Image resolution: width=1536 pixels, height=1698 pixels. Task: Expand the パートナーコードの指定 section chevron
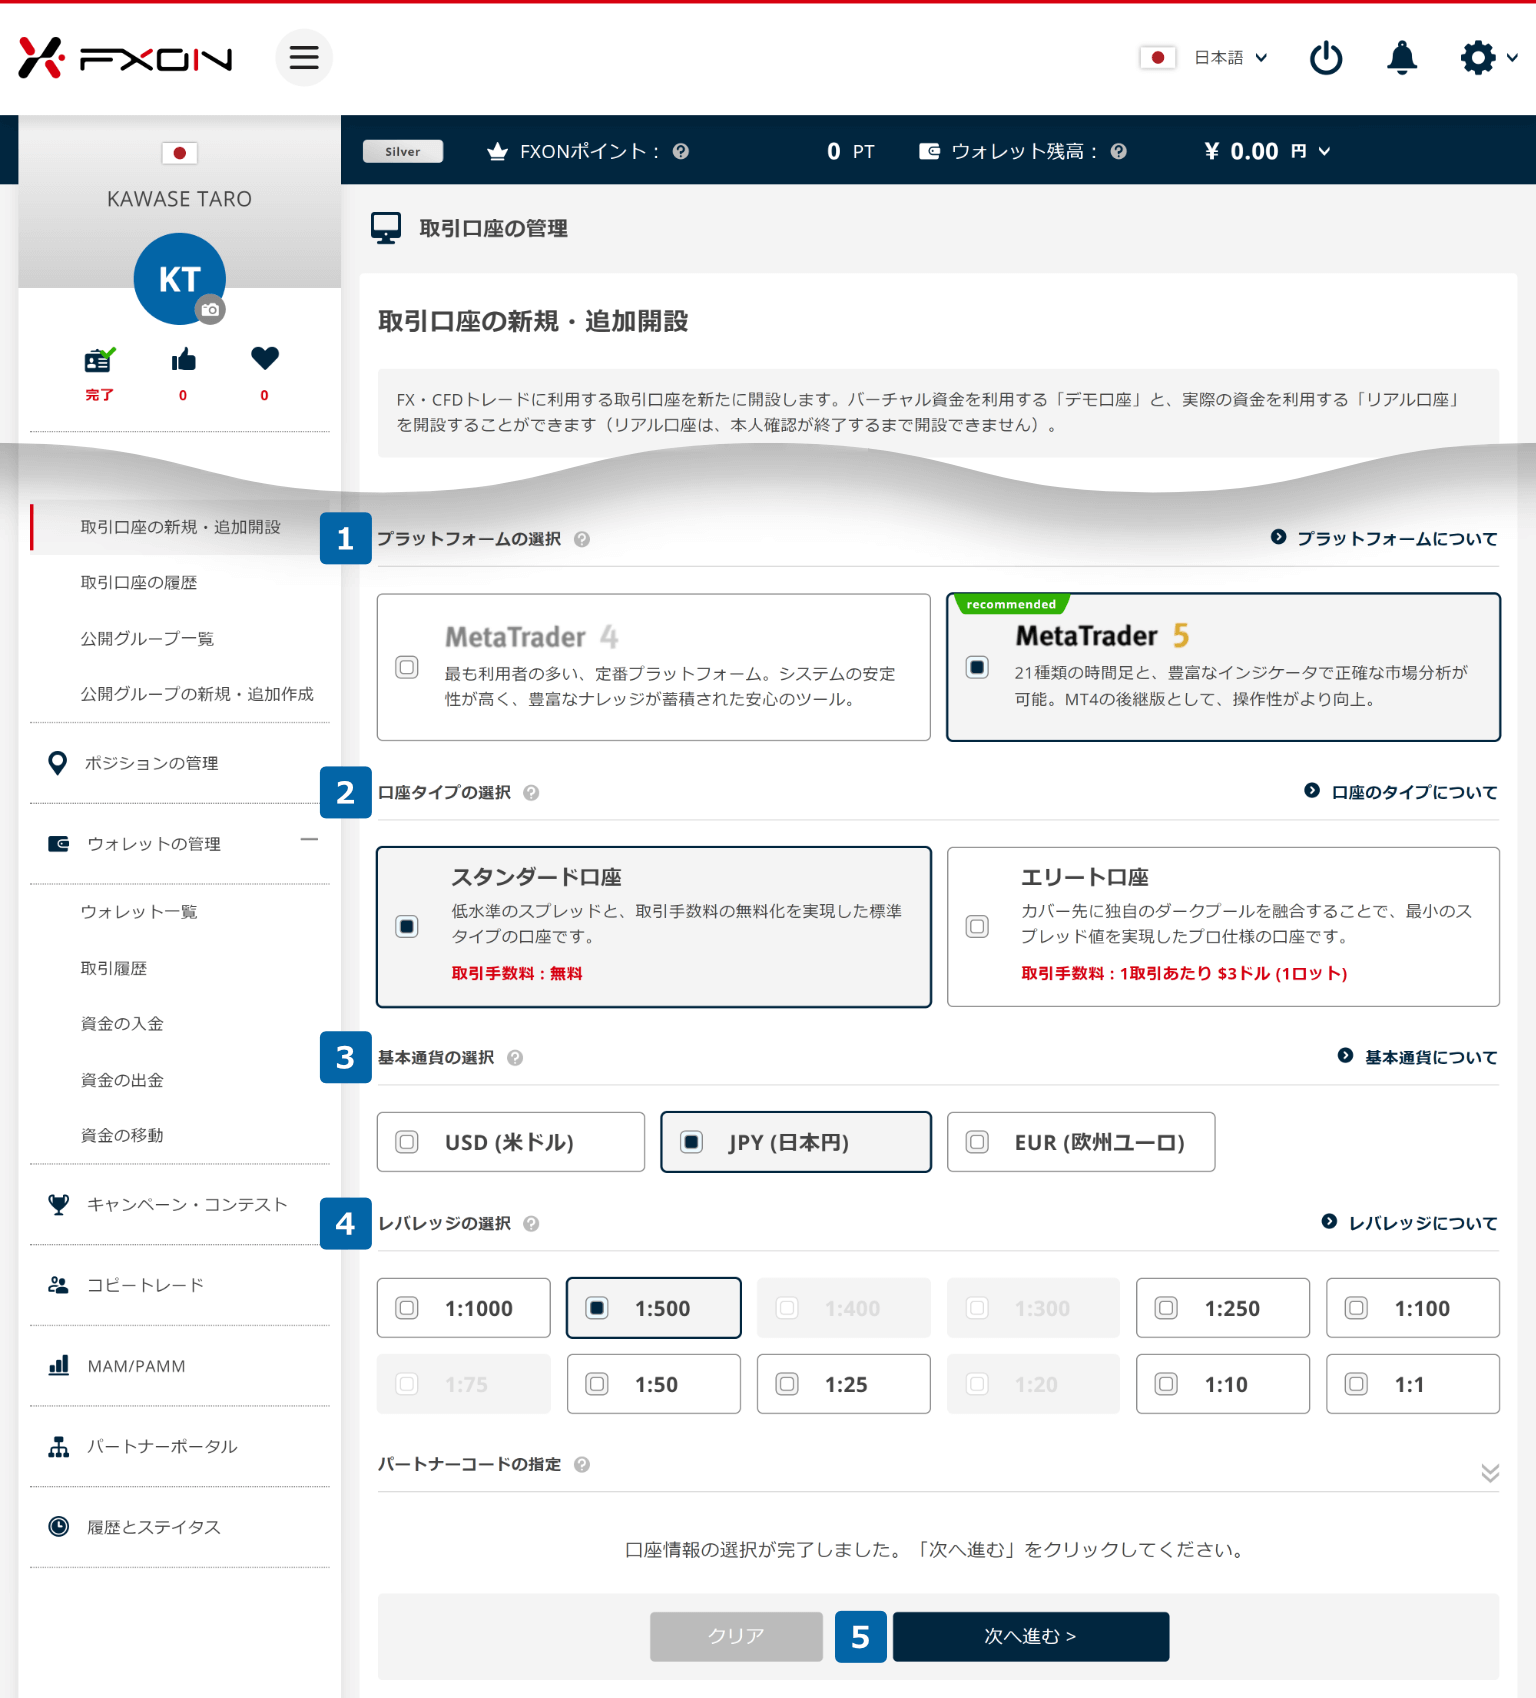coord(1490,1473)
